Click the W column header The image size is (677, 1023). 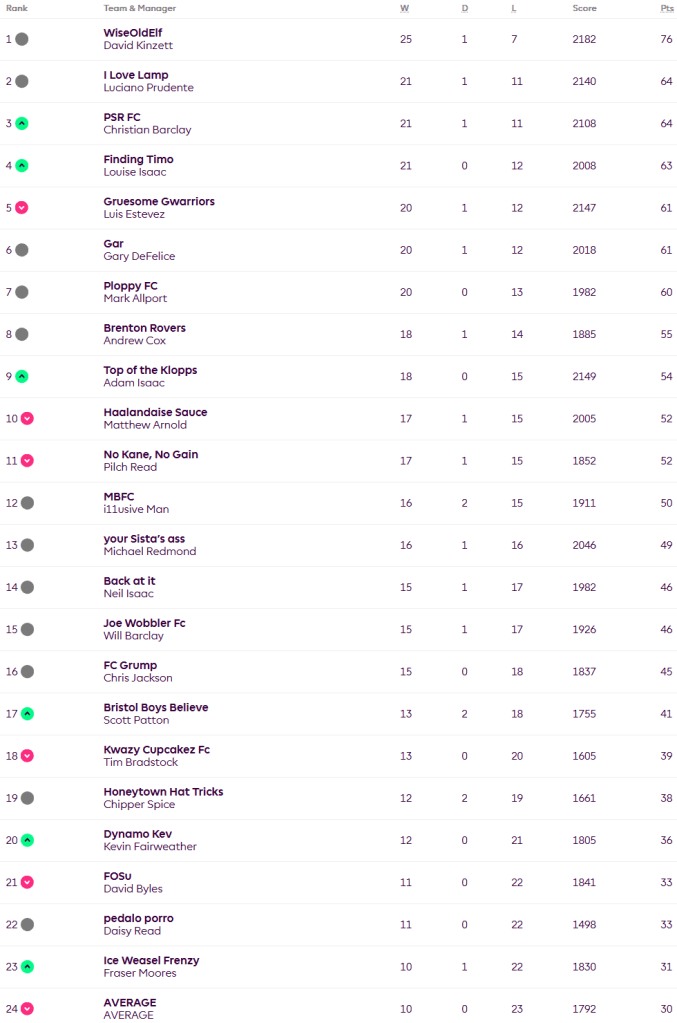pyautogui.click(x=405, y=8)
